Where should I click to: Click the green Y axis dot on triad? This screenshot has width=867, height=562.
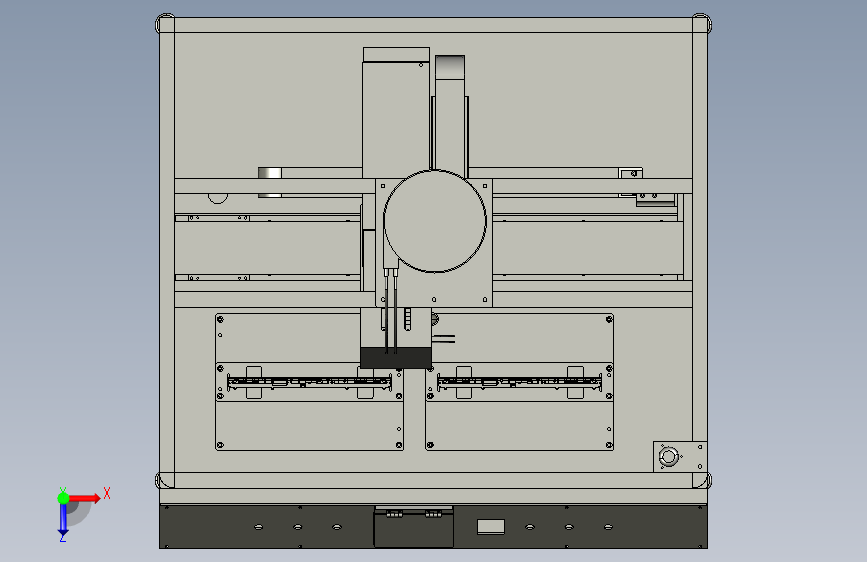63,498
